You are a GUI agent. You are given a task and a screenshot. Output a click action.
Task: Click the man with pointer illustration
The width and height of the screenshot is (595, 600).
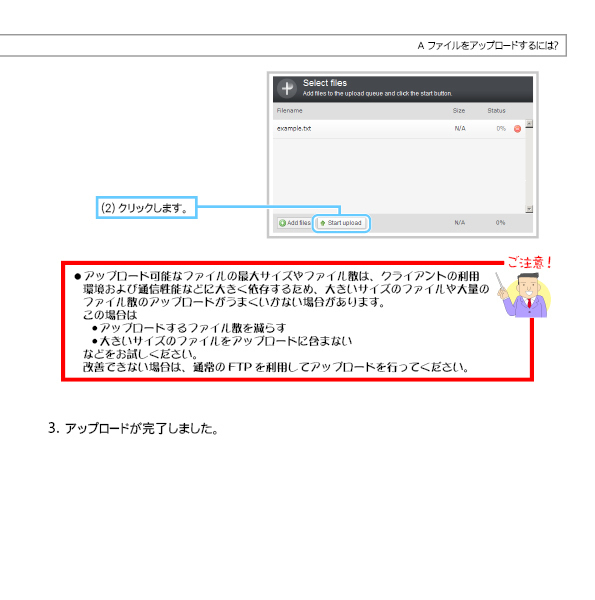524,295
